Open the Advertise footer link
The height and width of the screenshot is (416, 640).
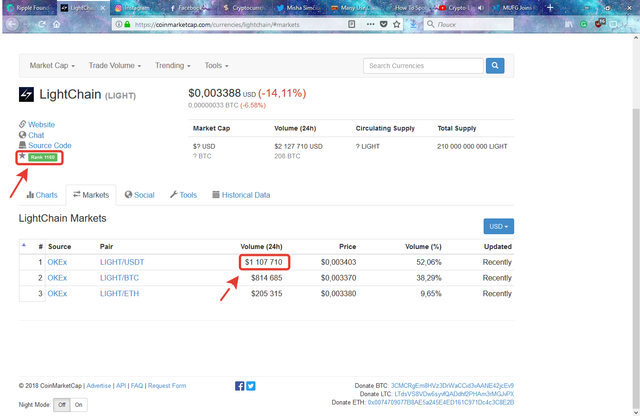98,386
